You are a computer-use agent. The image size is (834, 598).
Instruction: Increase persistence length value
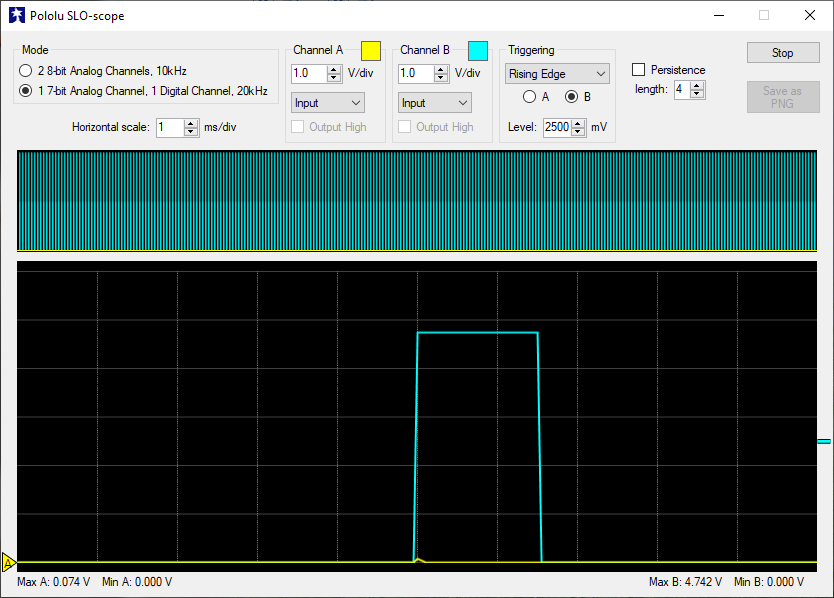(697, 86)
